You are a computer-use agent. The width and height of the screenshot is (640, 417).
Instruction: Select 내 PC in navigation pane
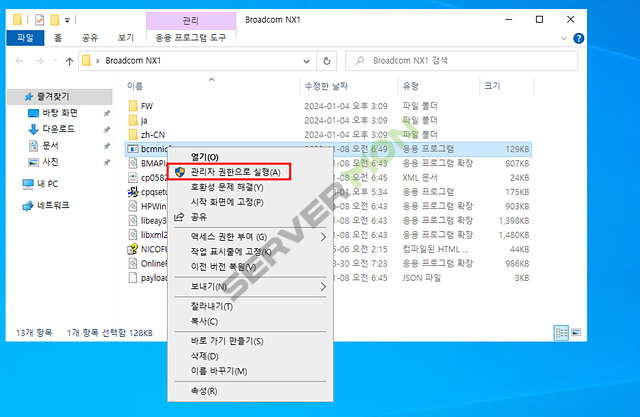(x=47, y=184)
